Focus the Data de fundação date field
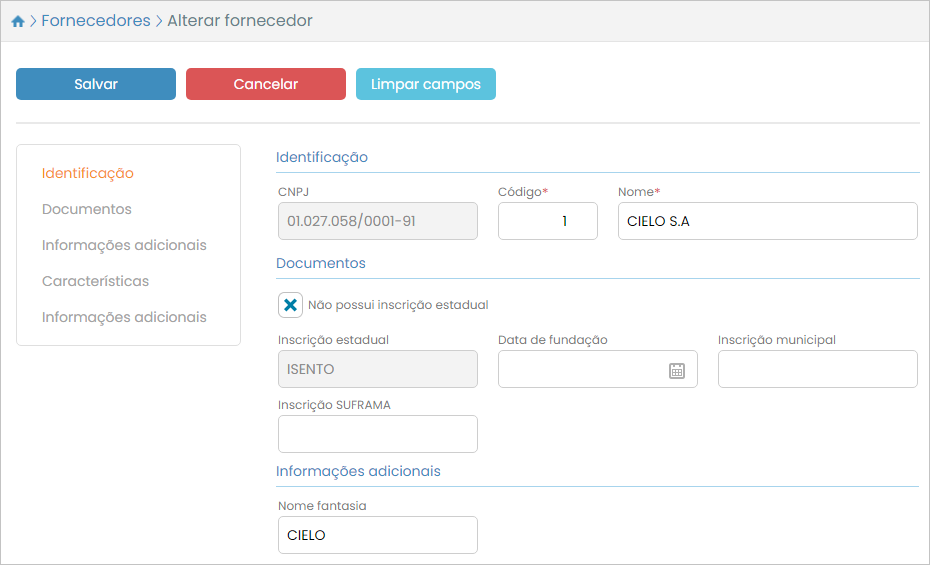930x565 pixels. pyautogui.click(x=580, y=369)
